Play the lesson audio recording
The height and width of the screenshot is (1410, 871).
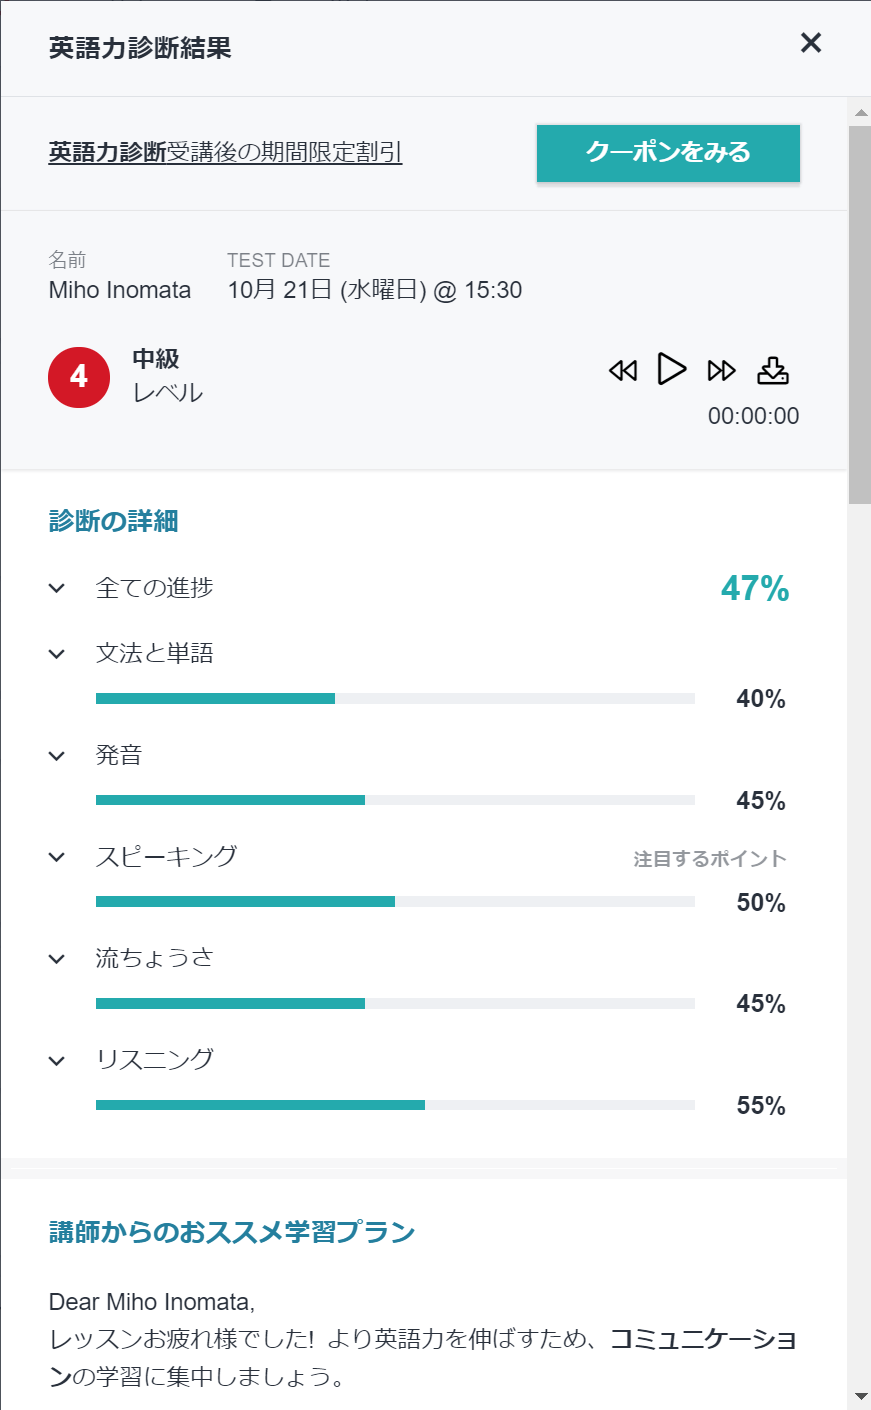pyautogui.click(x=672, y=369)
